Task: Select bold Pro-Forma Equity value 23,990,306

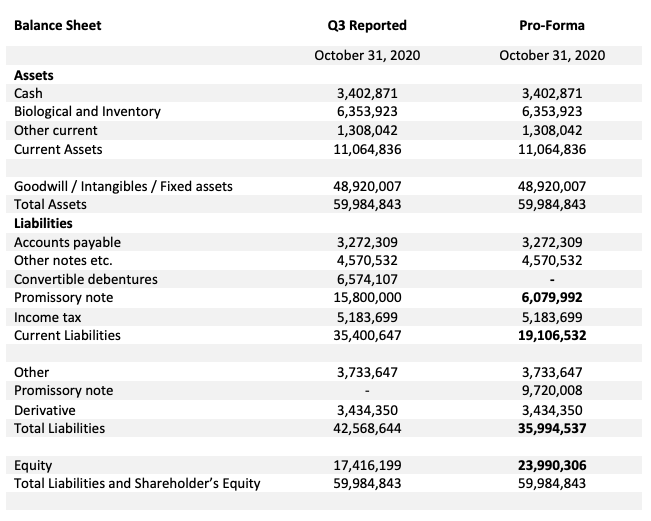Action: pyautogui.click(x=552, y=465)
